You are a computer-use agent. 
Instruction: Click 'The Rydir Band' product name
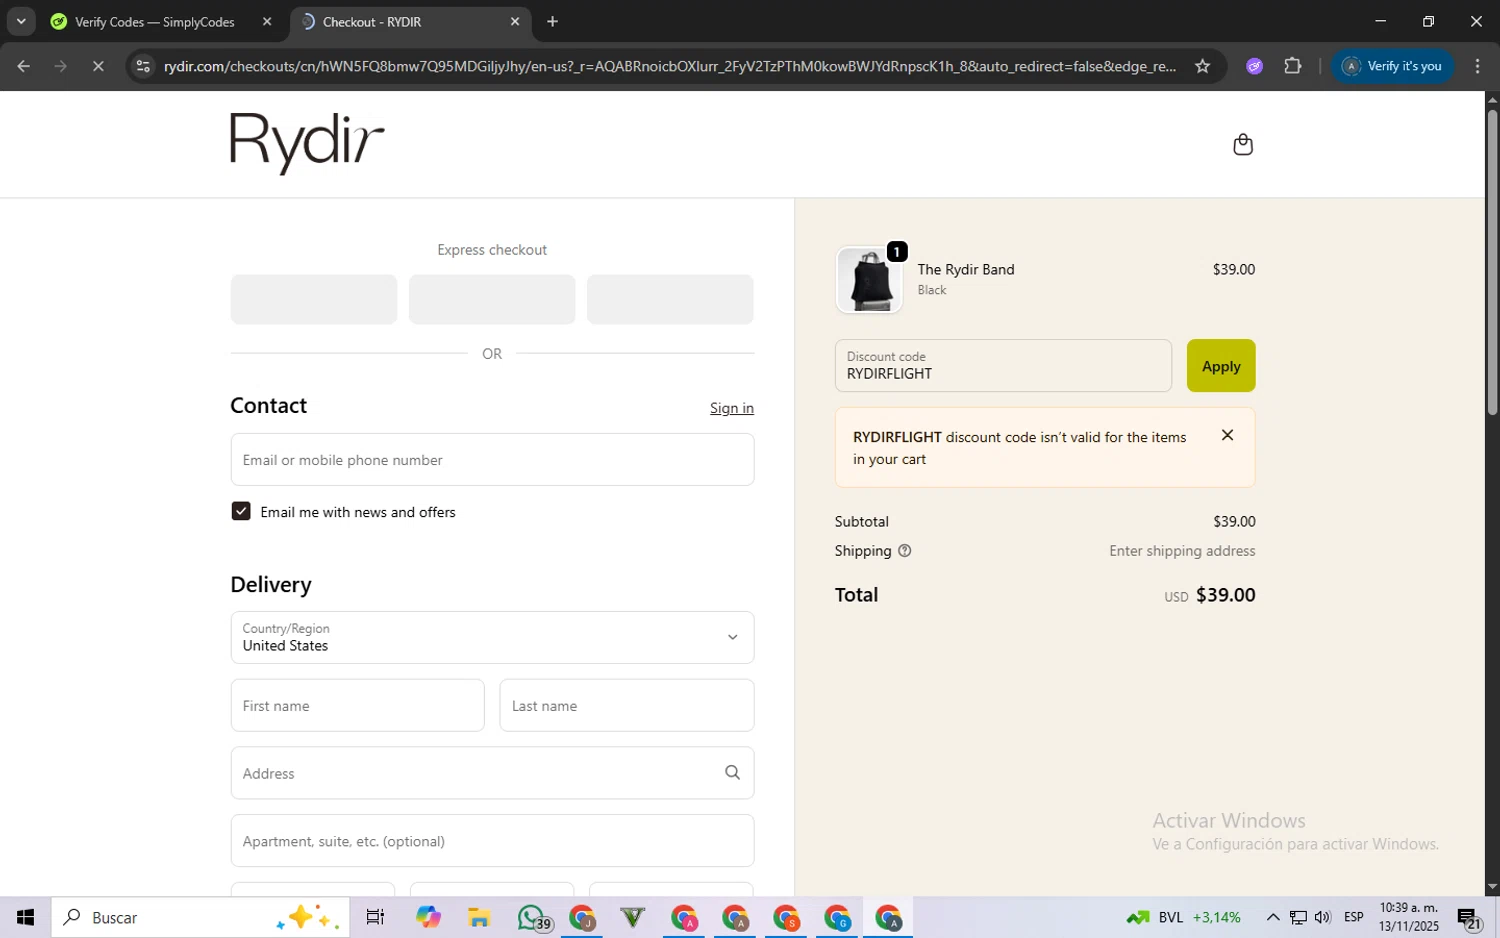tap(966, 270)
